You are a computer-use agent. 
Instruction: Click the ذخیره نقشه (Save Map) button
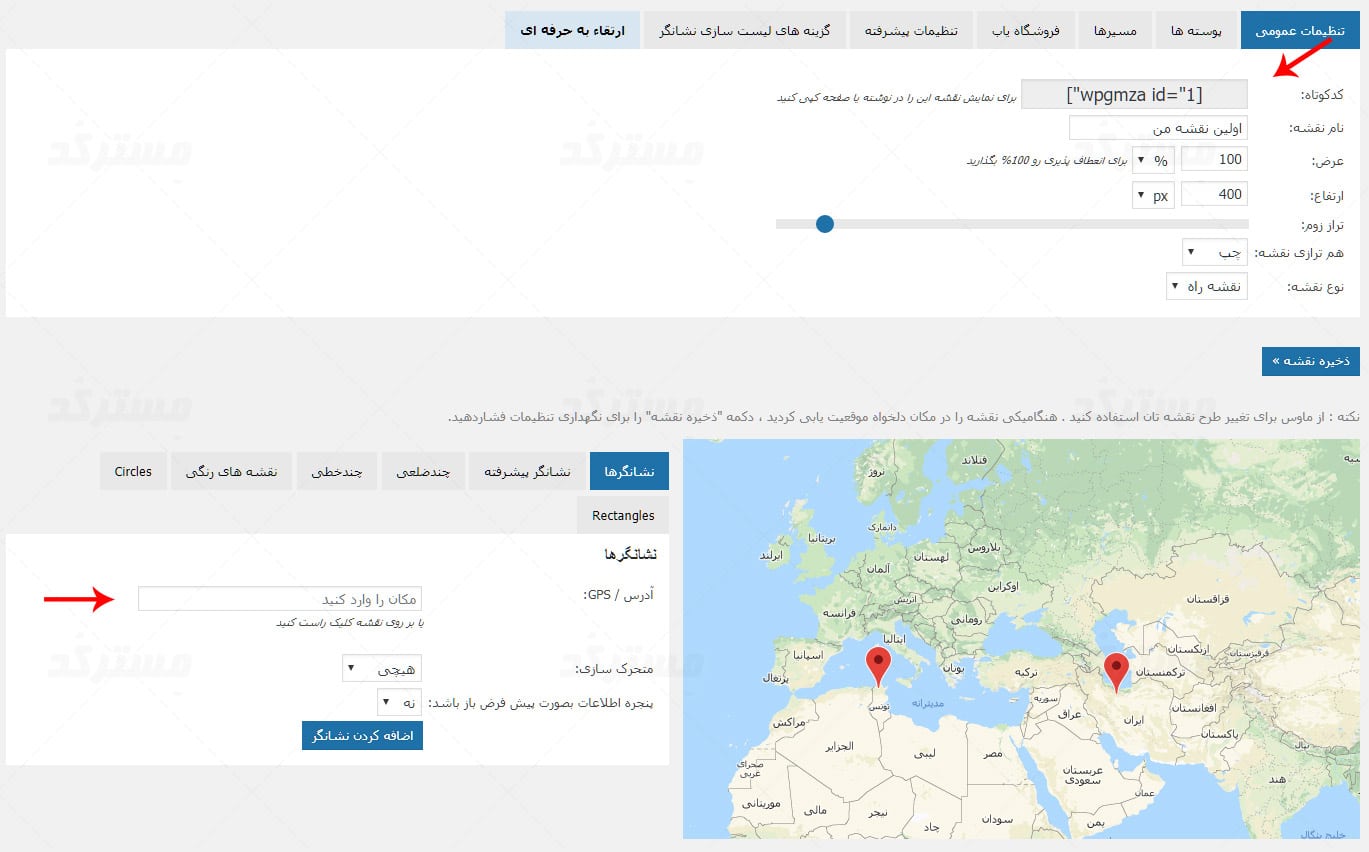1310,361
